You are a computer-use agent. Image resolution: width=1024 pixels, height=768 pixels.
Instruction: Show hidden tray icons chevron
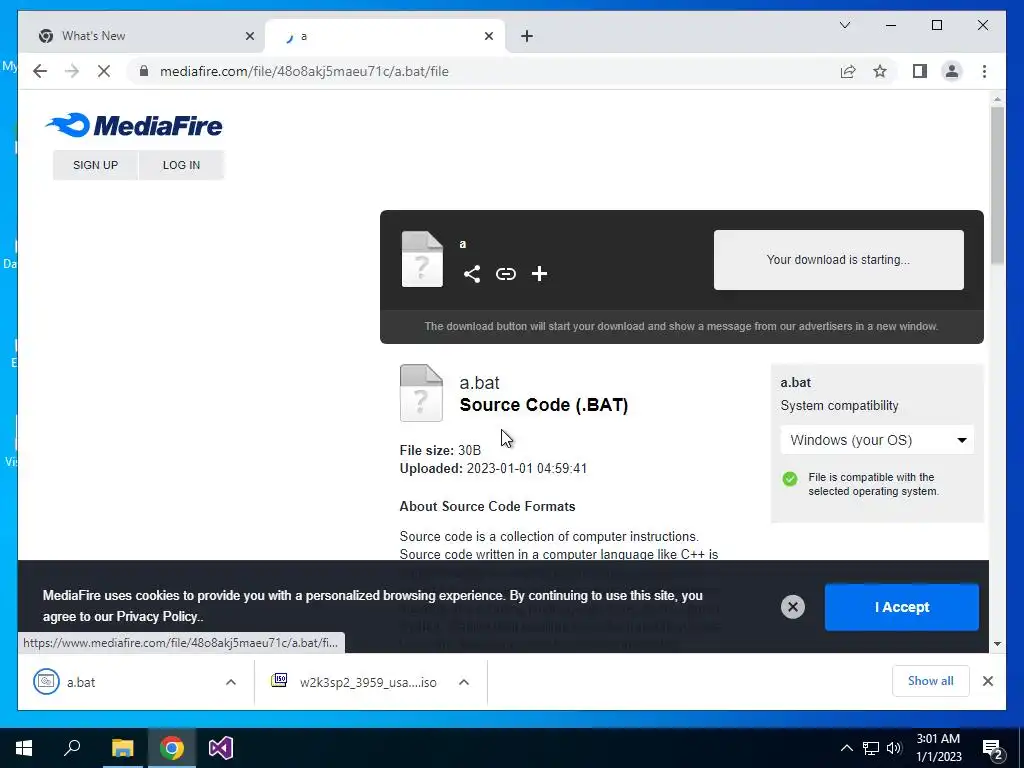(846, 748)
